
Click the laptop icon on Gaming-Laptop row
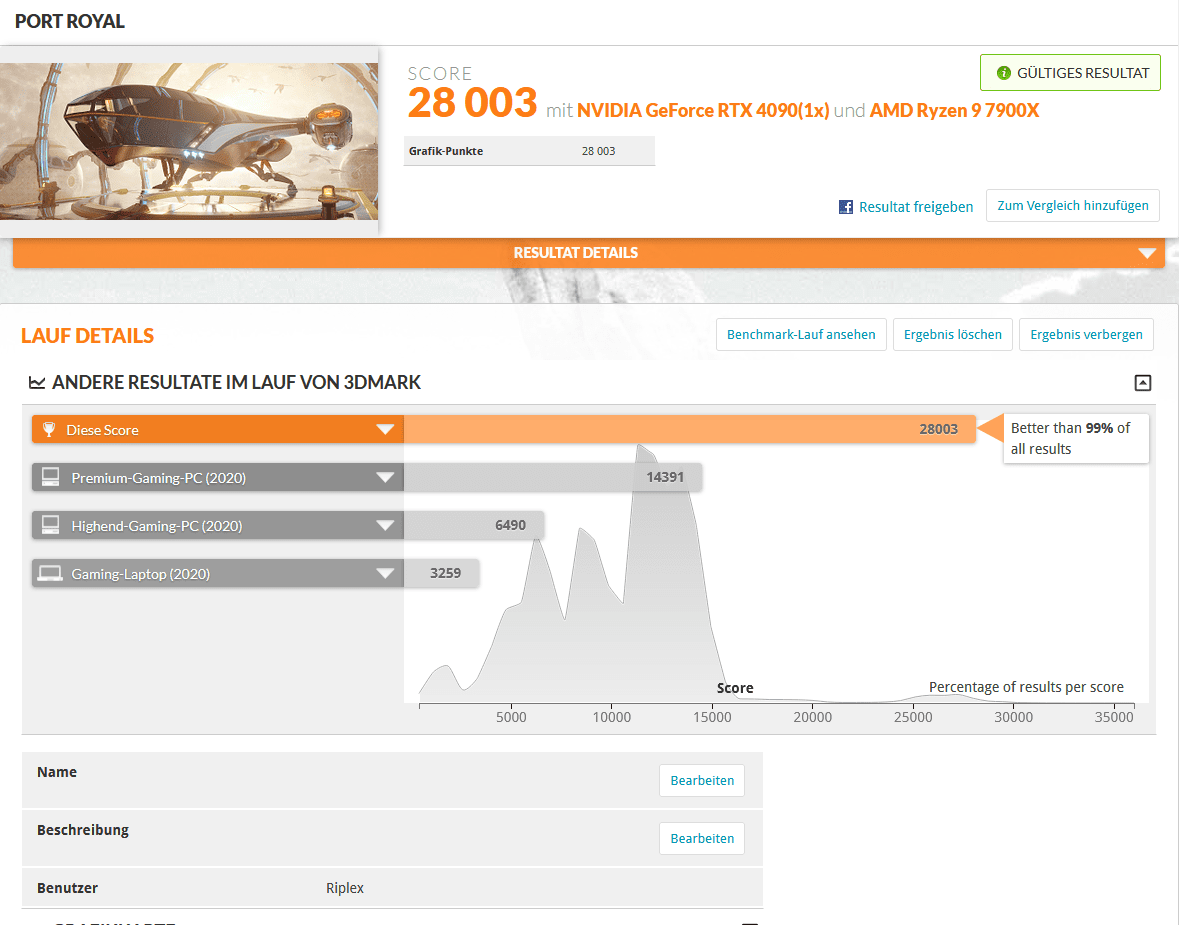pyautogui.click(x=50, y=573)
